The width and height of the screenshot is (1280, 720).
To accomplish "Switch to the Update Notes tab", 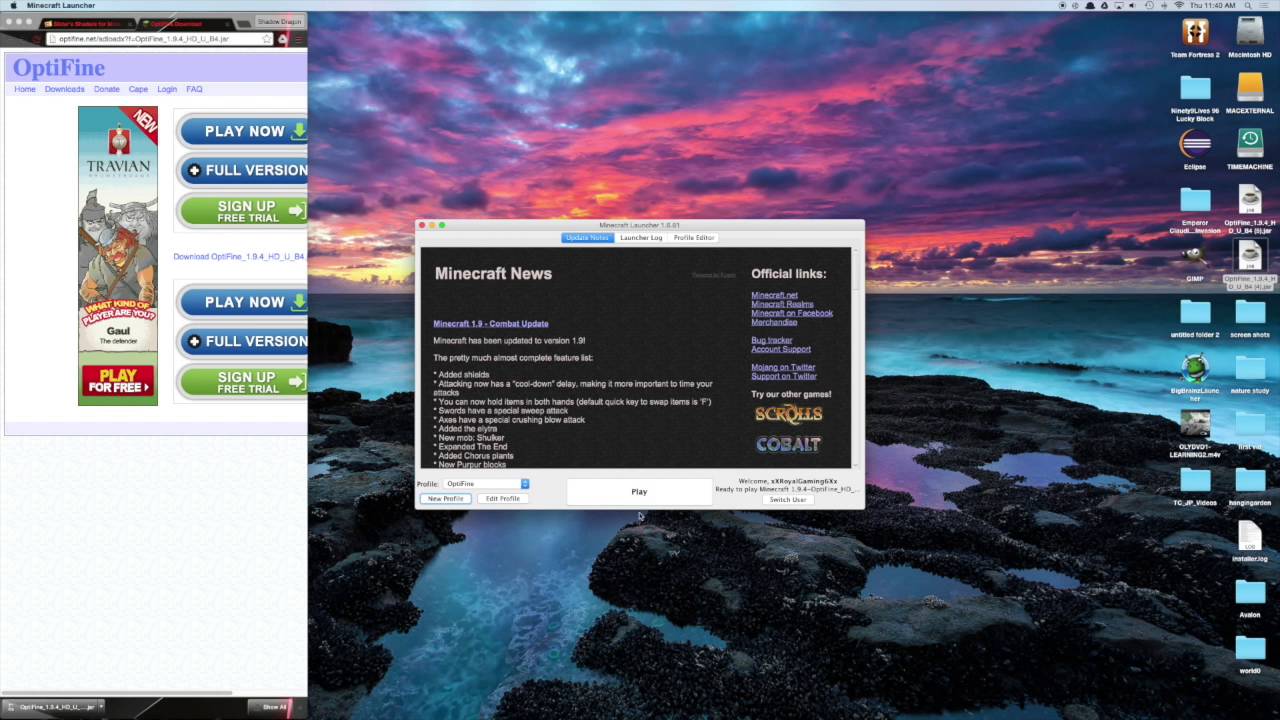I will point(587,238).
